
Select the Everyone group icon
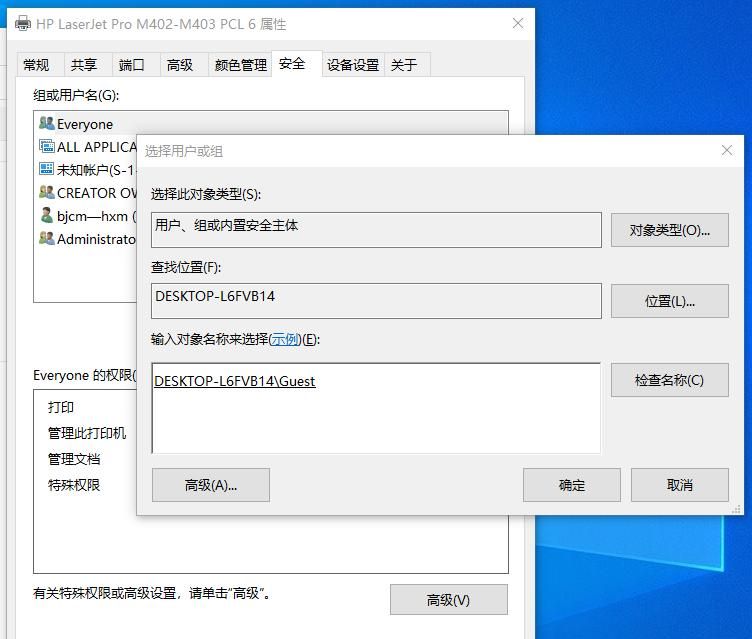(x=47, y=123)
